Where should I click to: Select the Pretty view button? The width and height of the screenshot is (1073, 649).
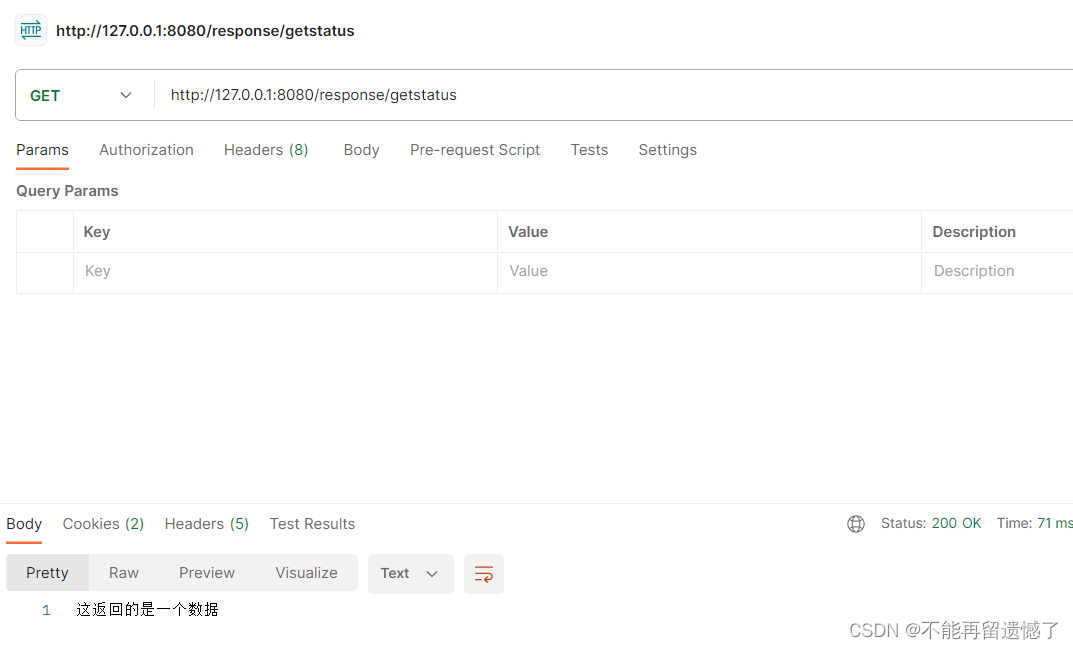tap(47, 573)
